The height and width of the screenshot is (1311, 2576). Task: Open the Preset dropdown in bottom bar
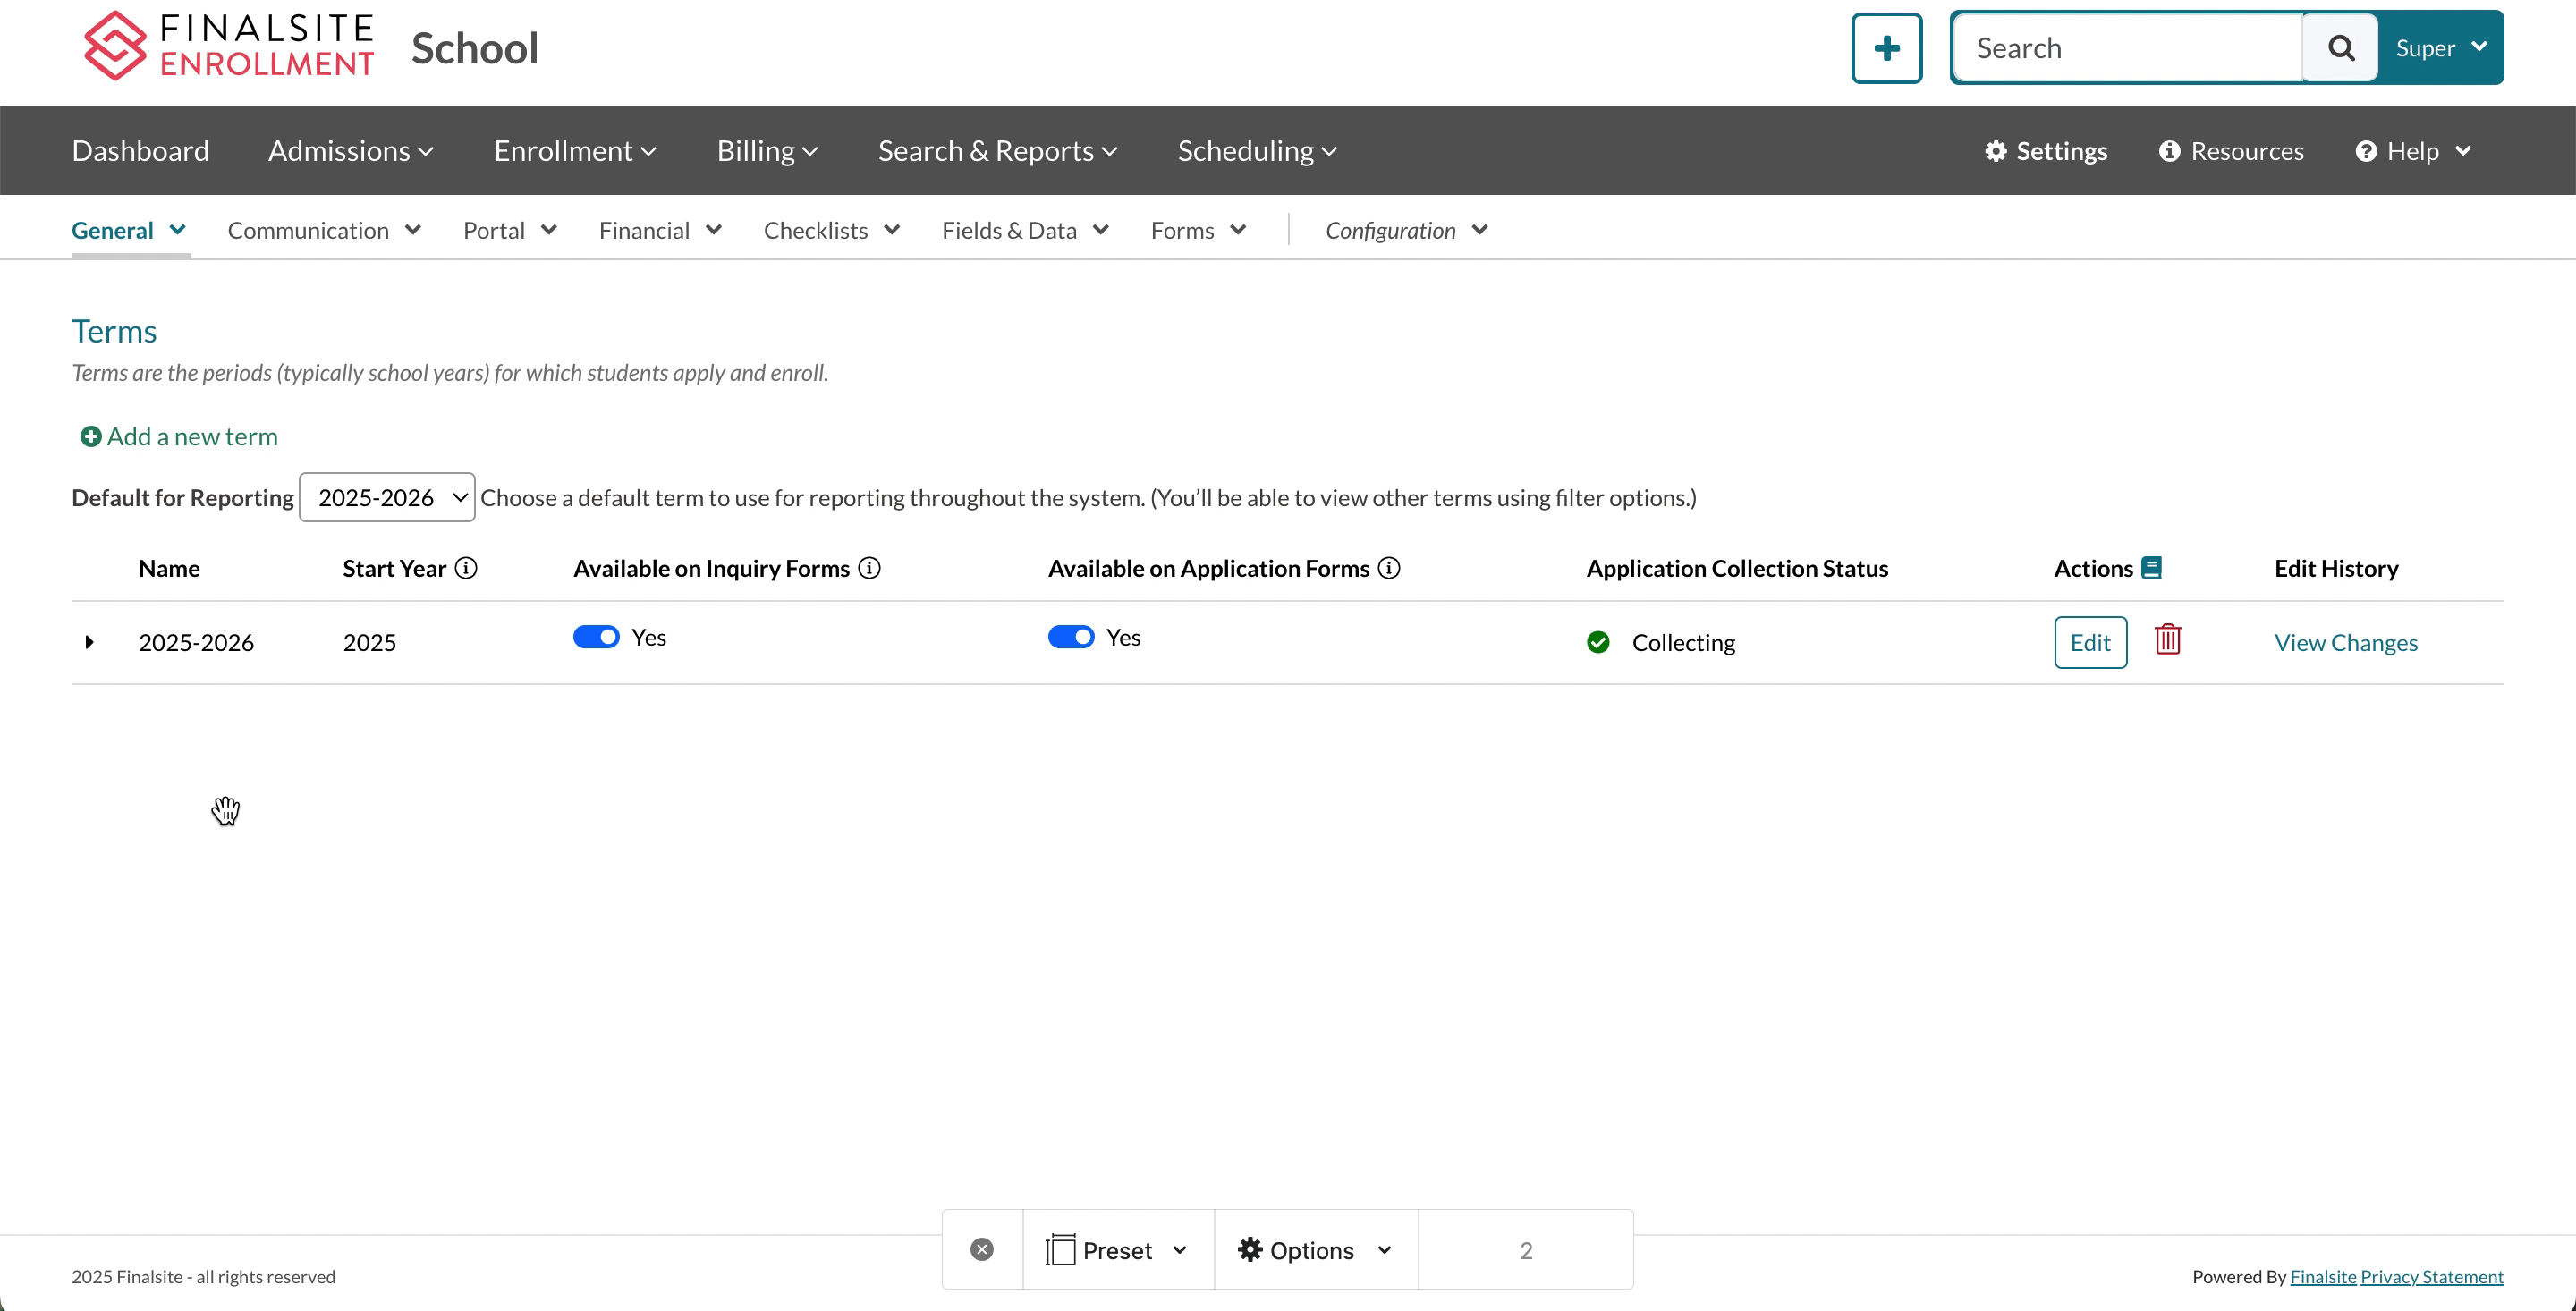1117,1250
